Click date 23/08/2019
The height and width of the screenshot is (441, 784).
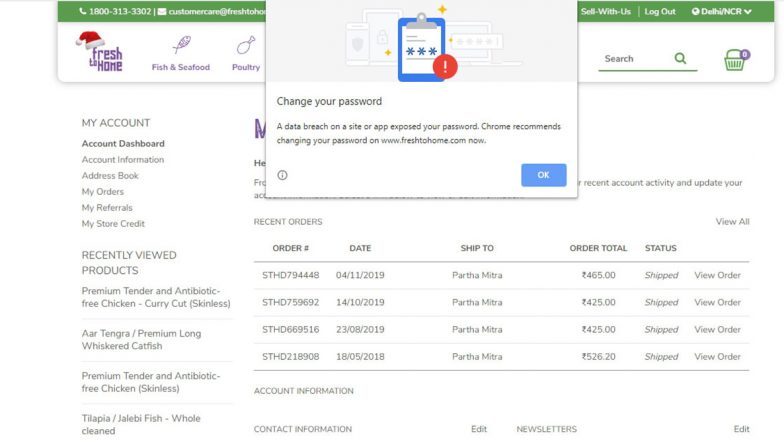pyautogui.click(x=360, y=330)
